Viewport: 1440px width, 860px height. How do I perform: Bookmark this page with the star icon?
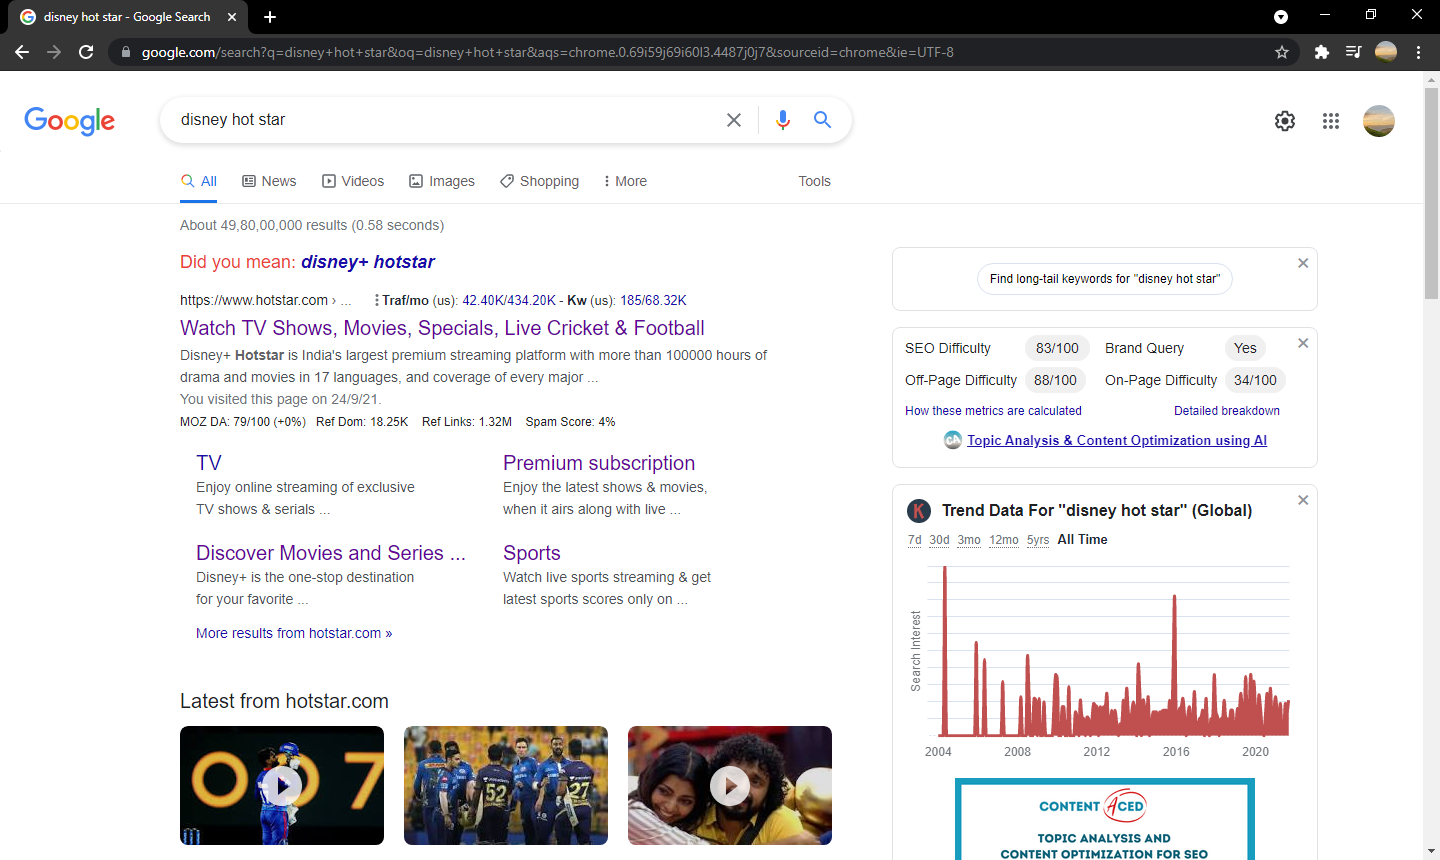(x=1282, y=52)
